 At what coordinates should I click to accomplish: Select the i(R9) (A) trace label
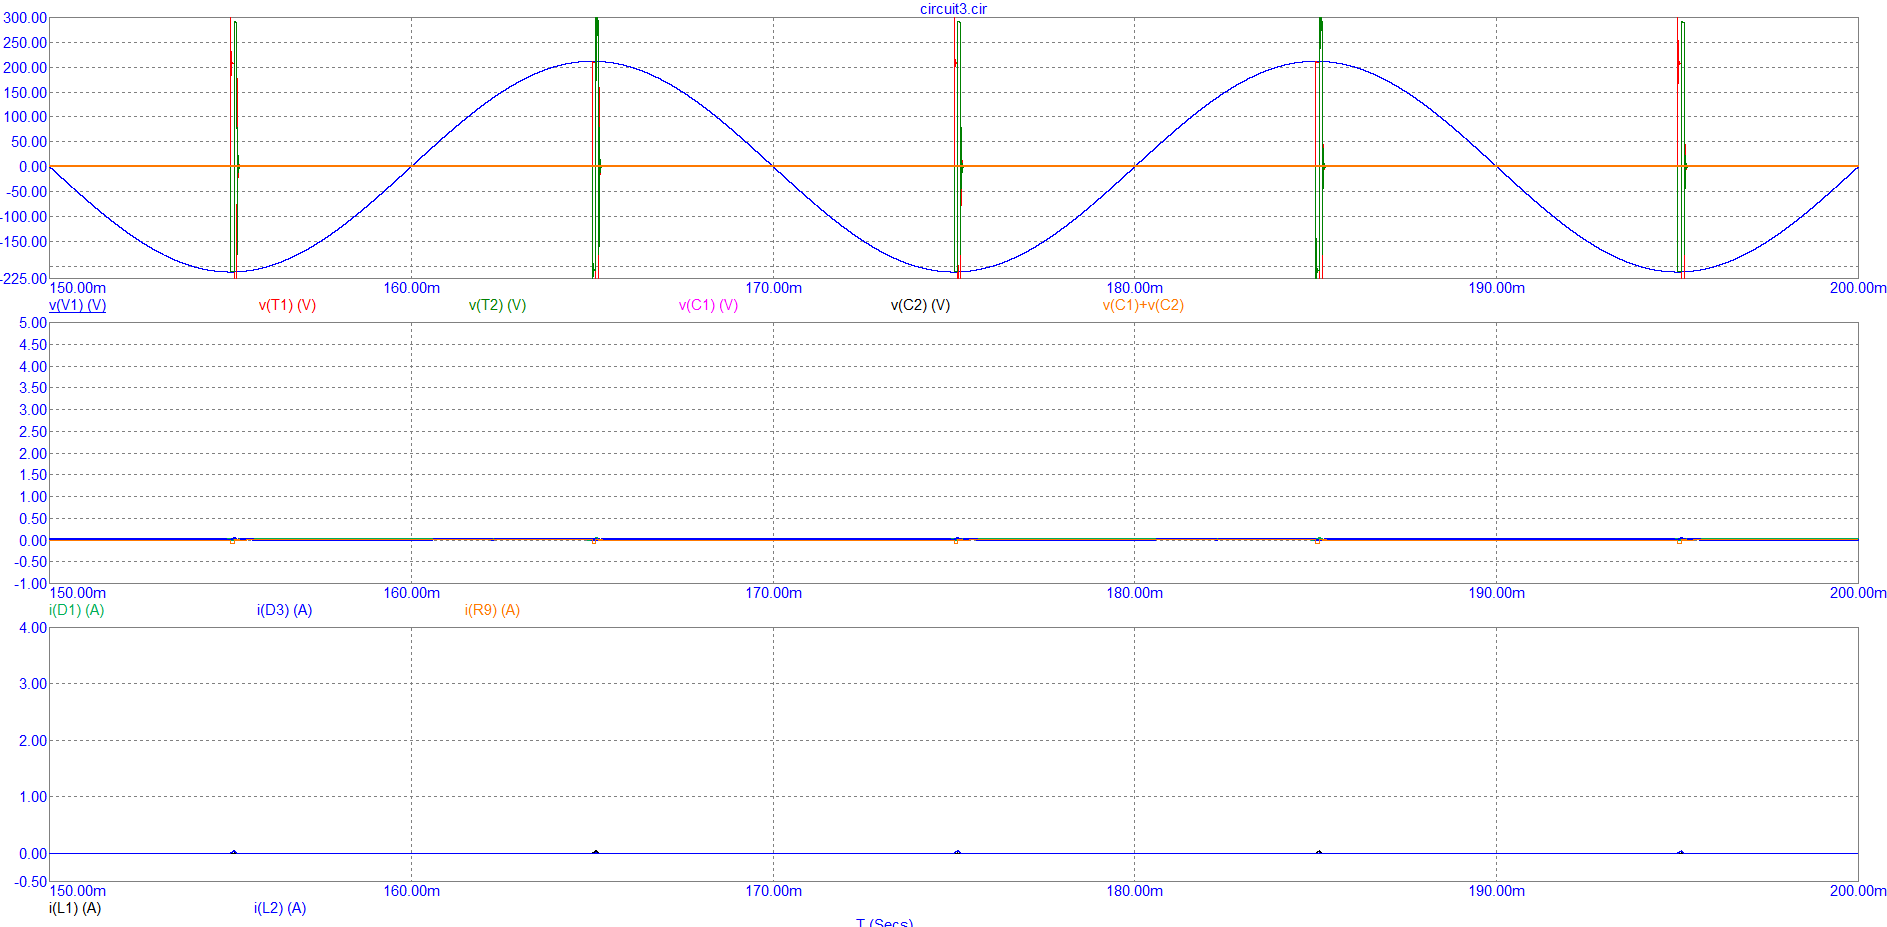[492, 610]
